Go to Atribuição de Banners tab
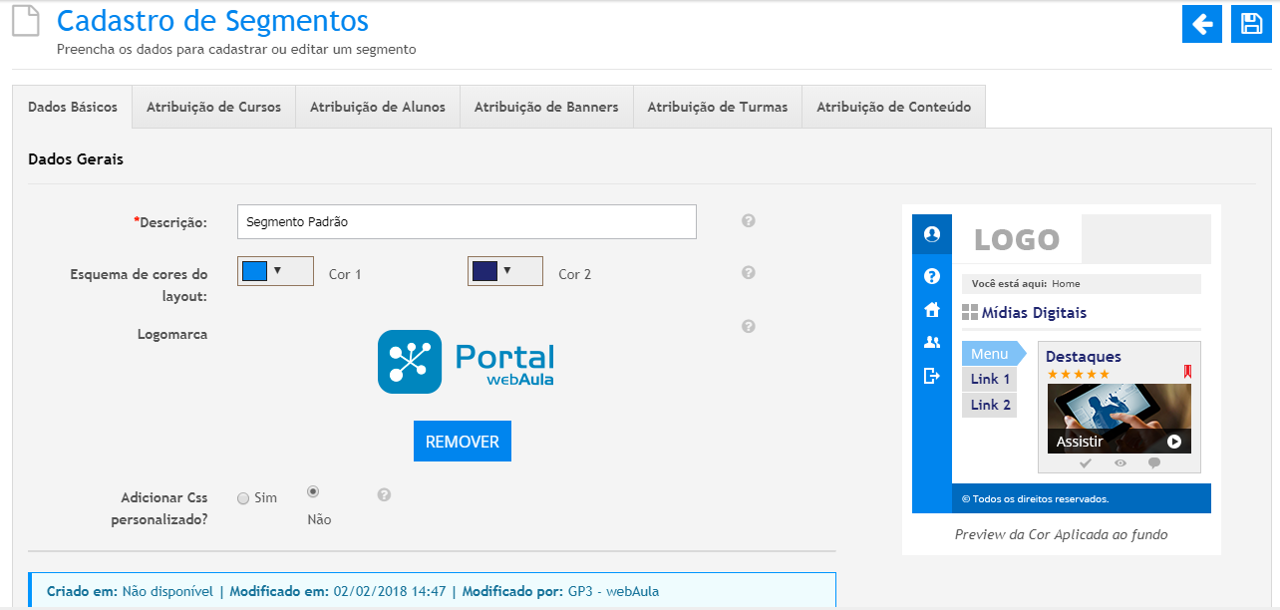The image size is (1280, 610). coord(546,107)
